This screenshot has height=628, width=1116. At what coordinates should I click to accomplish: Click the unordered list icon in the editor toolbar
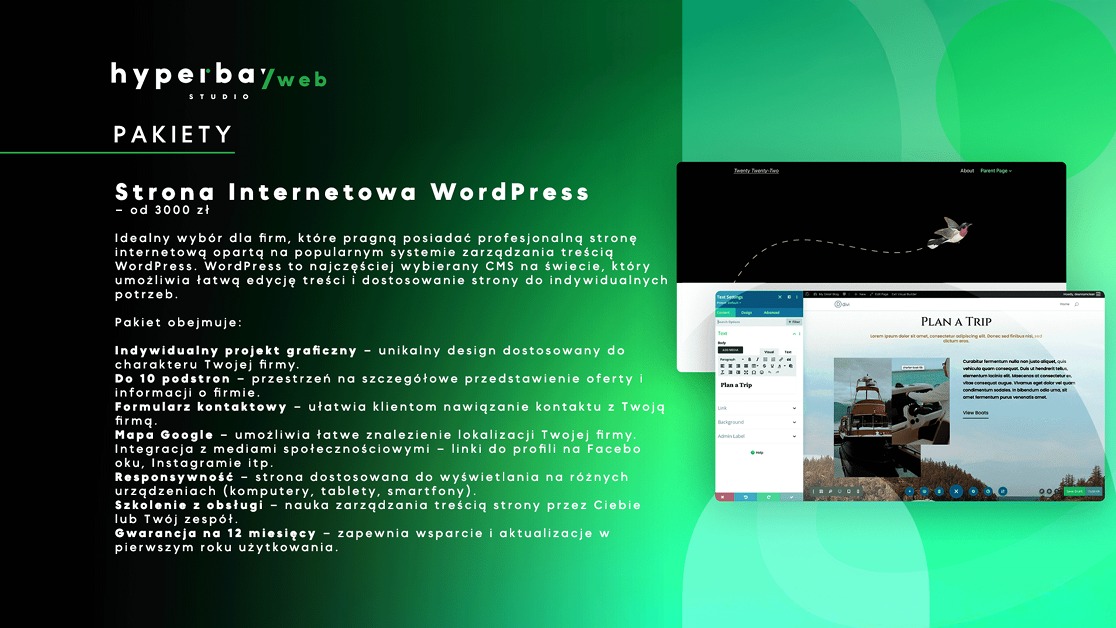pos(765,360)
